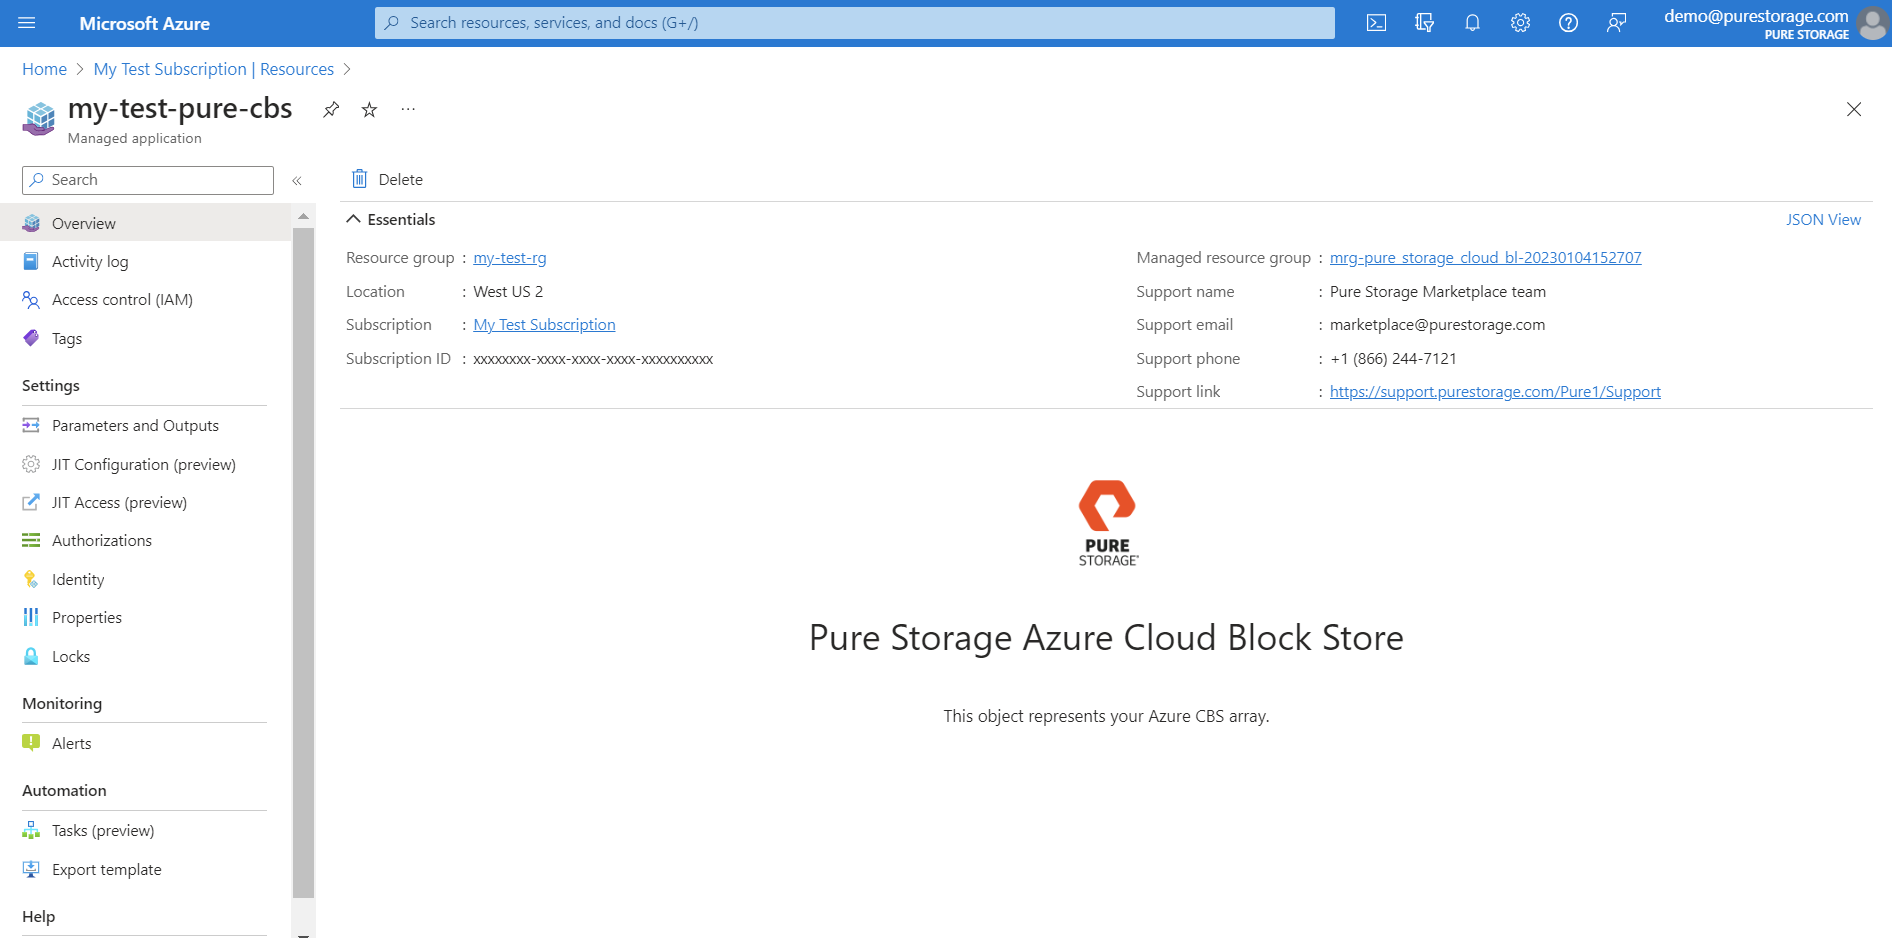Click the West US 2 location value

tap(508, 292)
